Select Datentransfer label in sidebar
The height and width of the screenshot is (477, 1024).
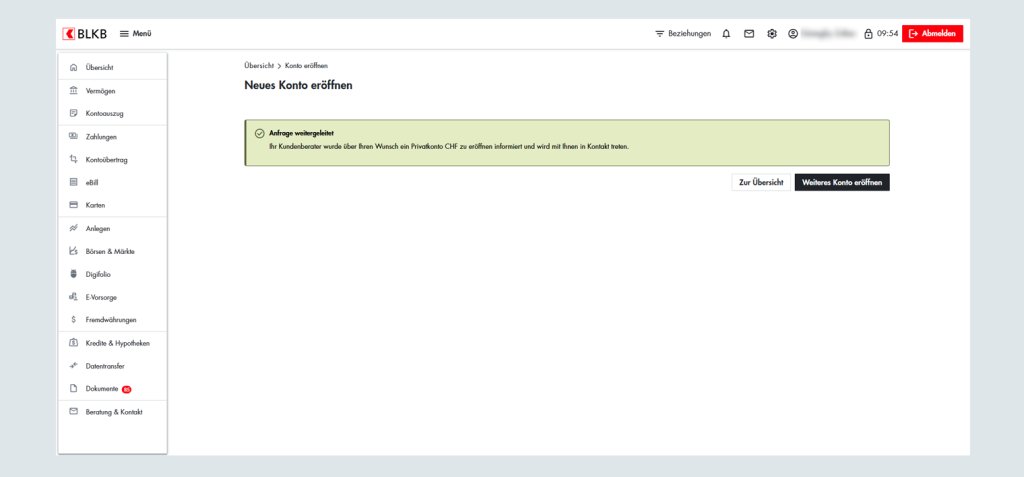pos(105,366)
